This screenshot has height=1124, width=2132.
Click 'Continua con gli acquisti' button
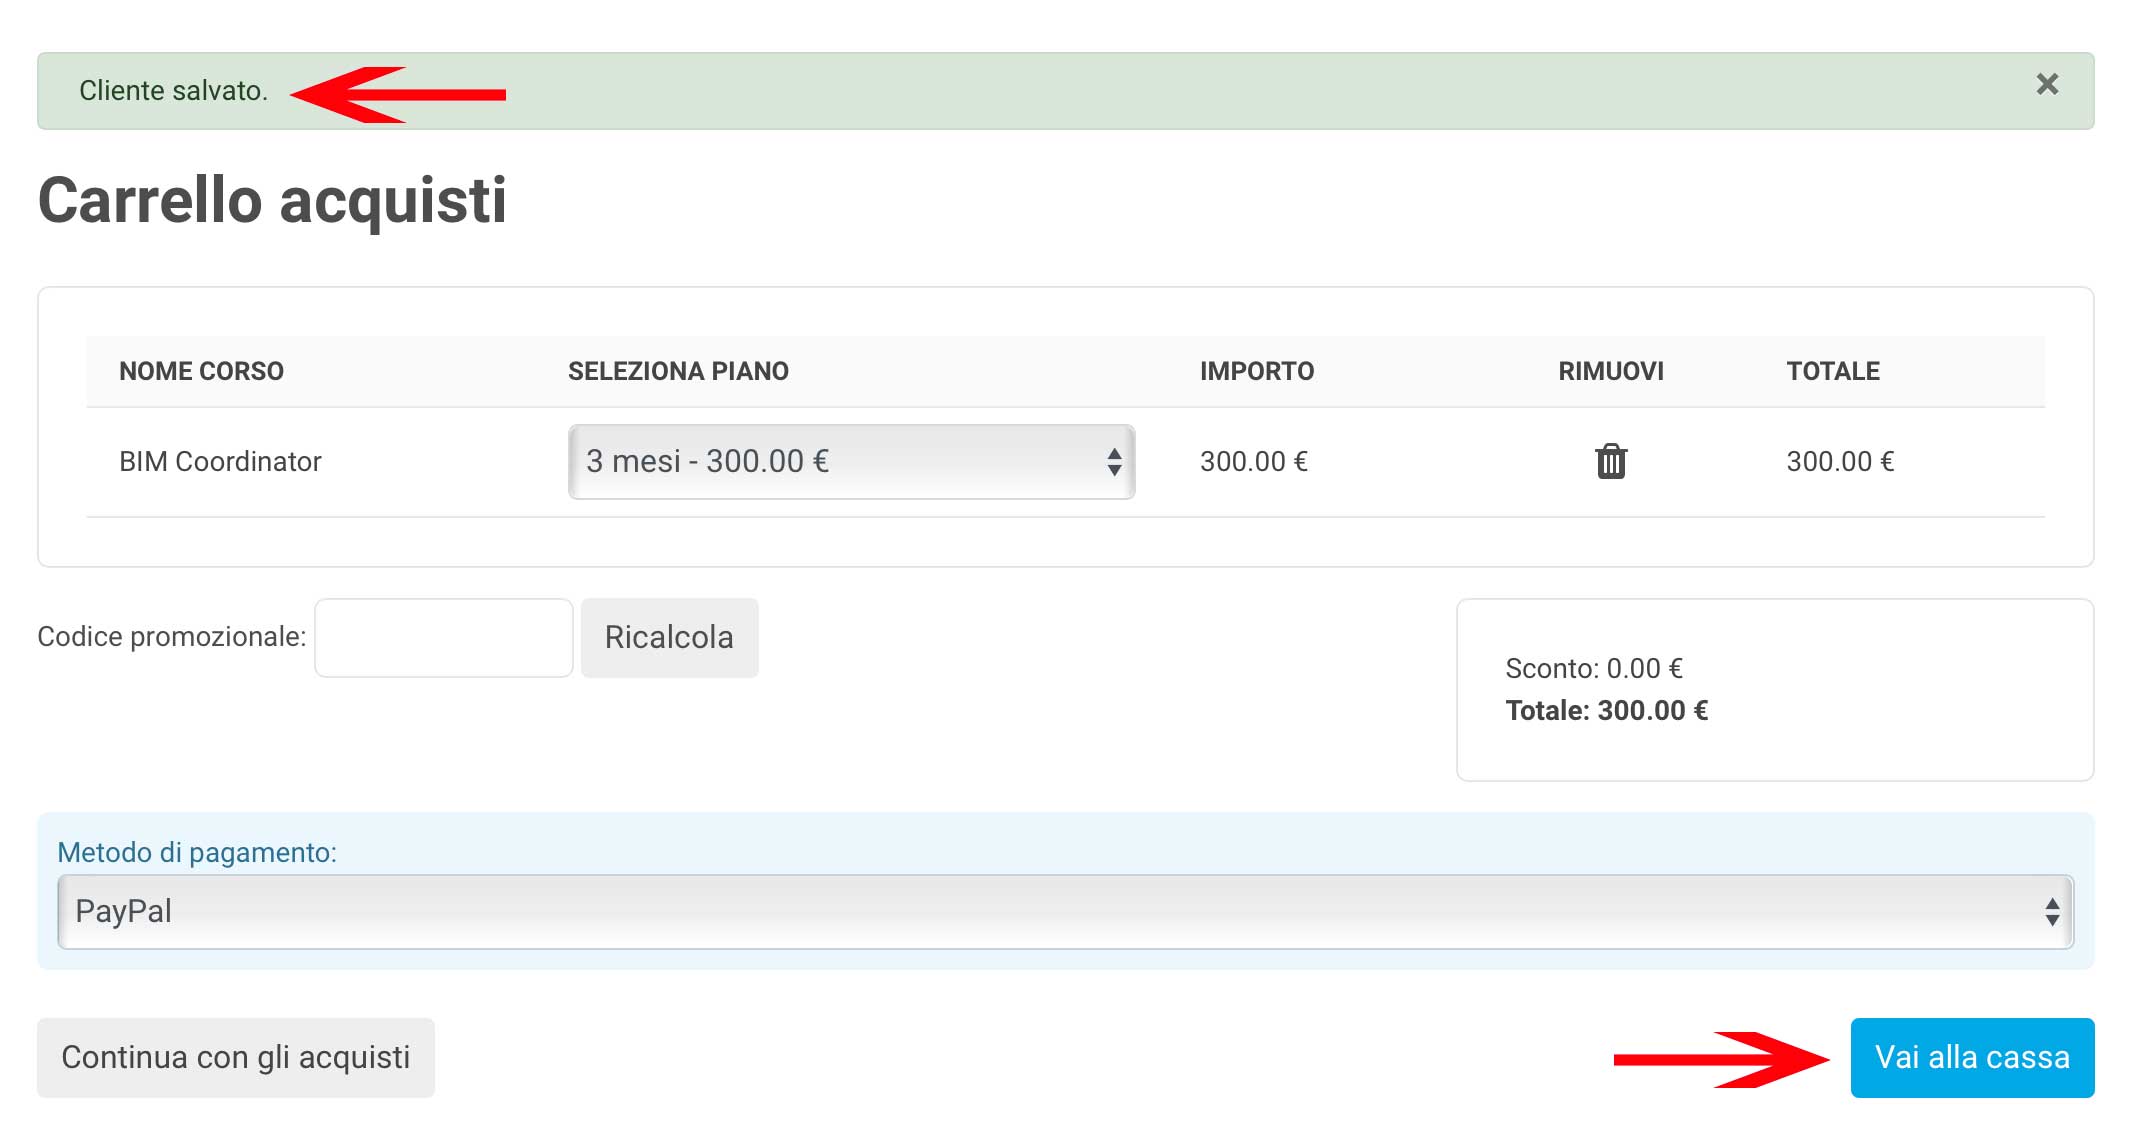236,1058
